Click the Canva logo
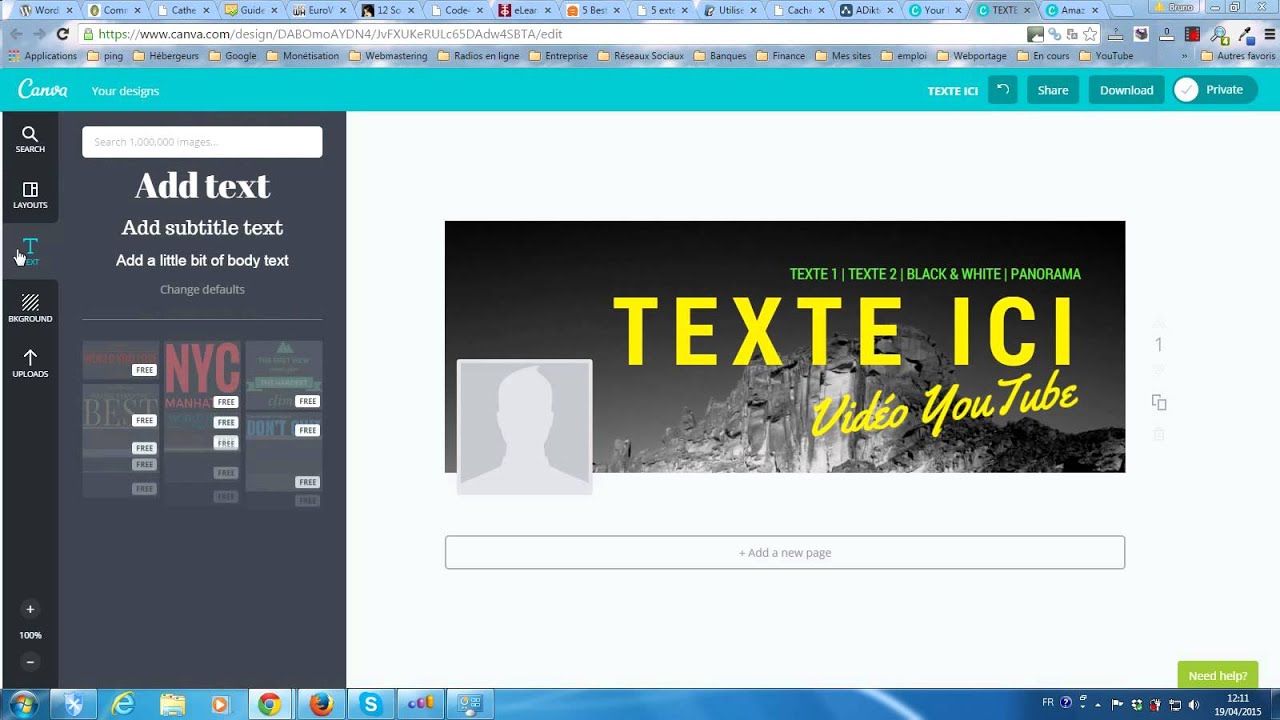 click(x=43, y=90)
